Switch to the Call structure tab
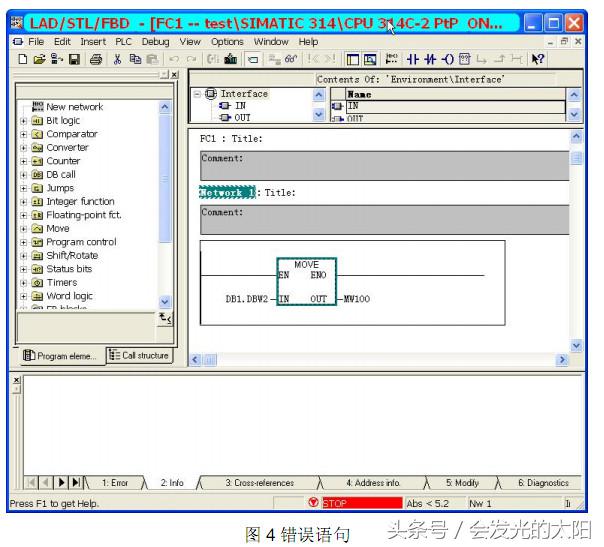604x547 pixels. tap(139, 355)
